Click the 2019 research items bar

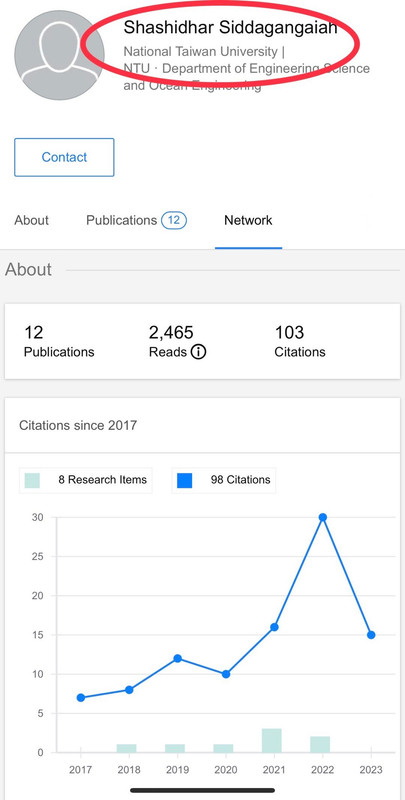[175, 748]
